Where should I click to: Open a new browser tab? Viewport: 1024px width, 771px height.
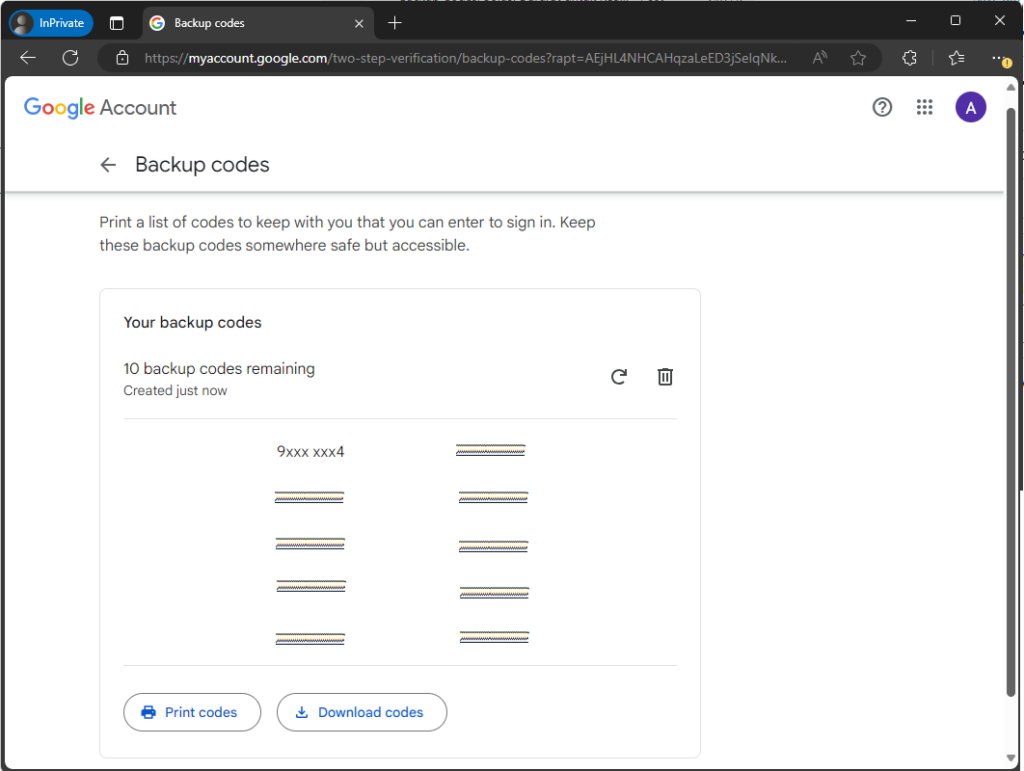(x=395, y=23)
